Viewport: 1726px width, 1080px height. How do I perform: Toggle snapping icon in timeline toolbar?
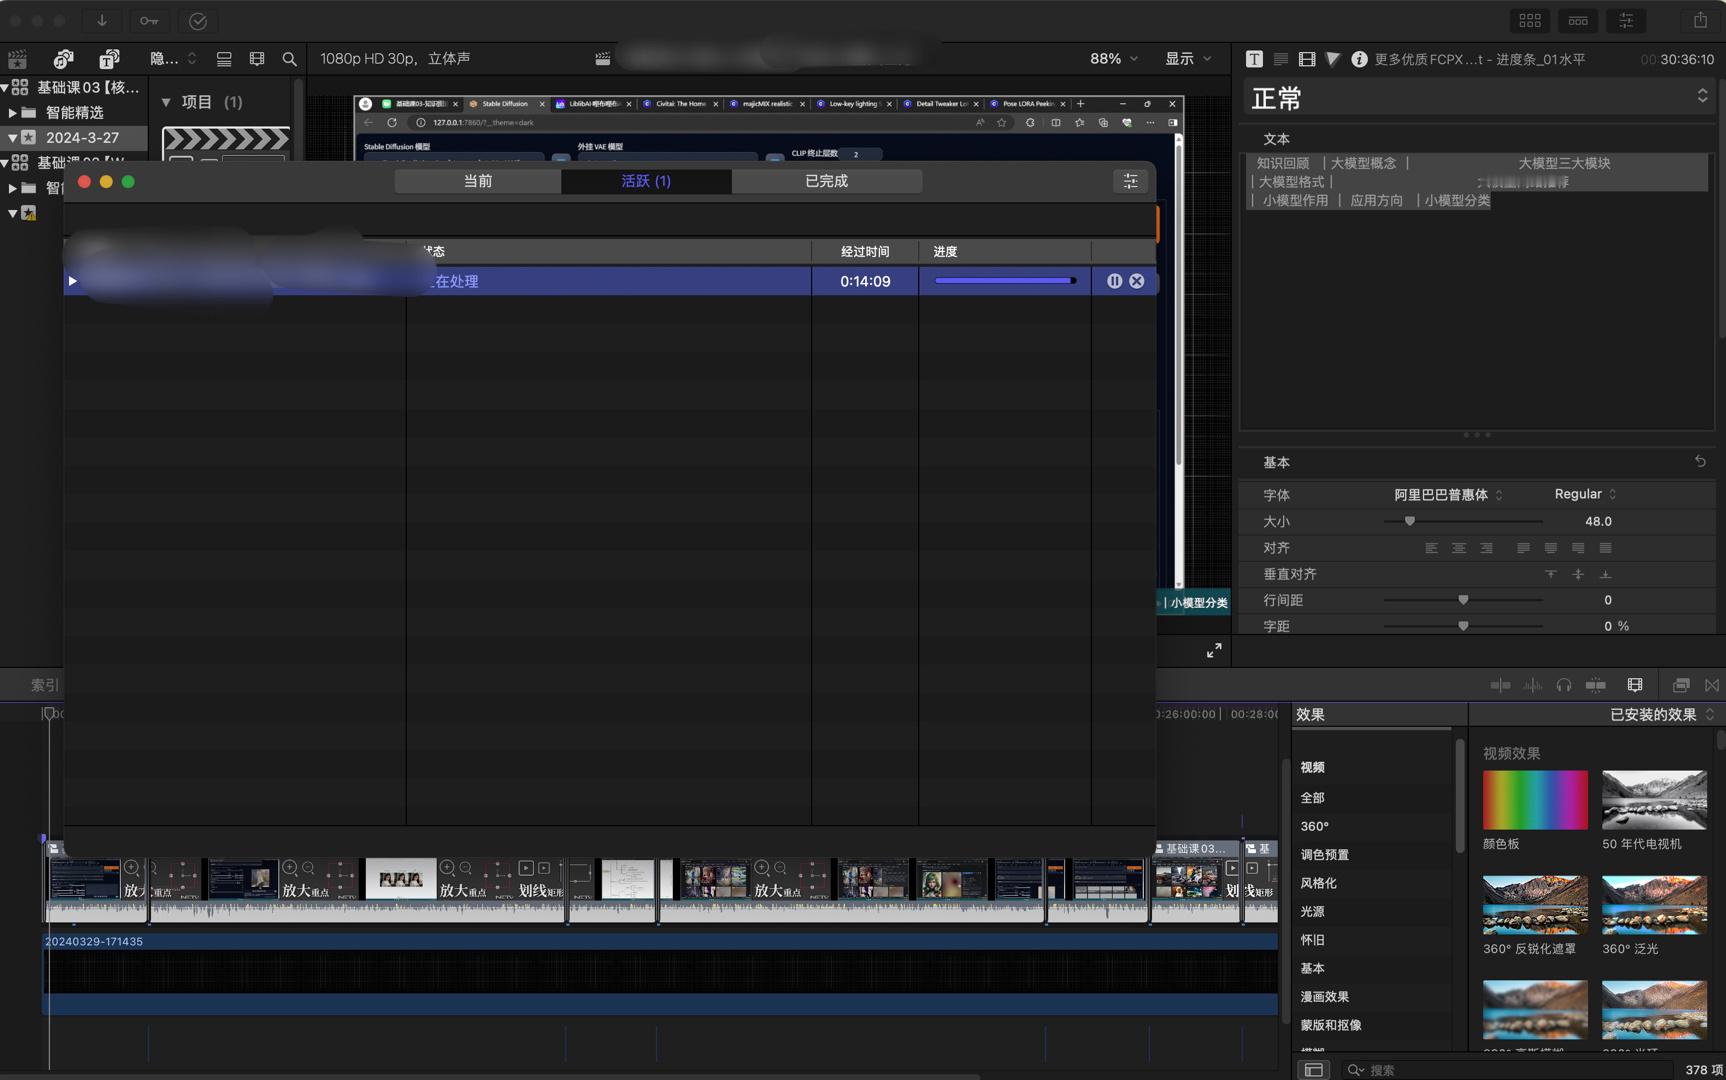click(1596, 685)
